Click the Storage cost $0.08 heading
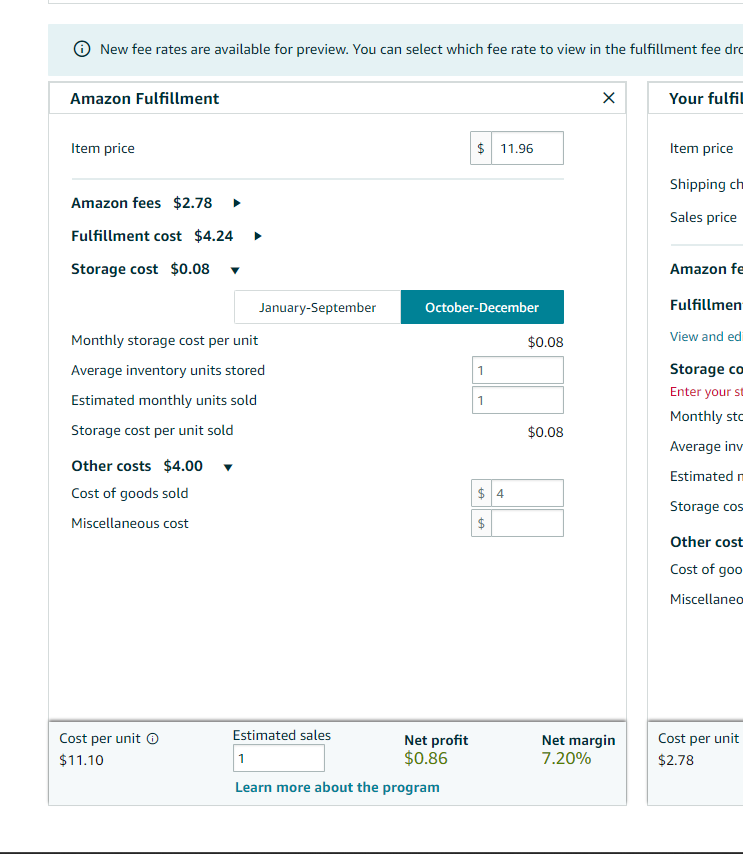Screen dimensions: 743x854 (141, 269)
